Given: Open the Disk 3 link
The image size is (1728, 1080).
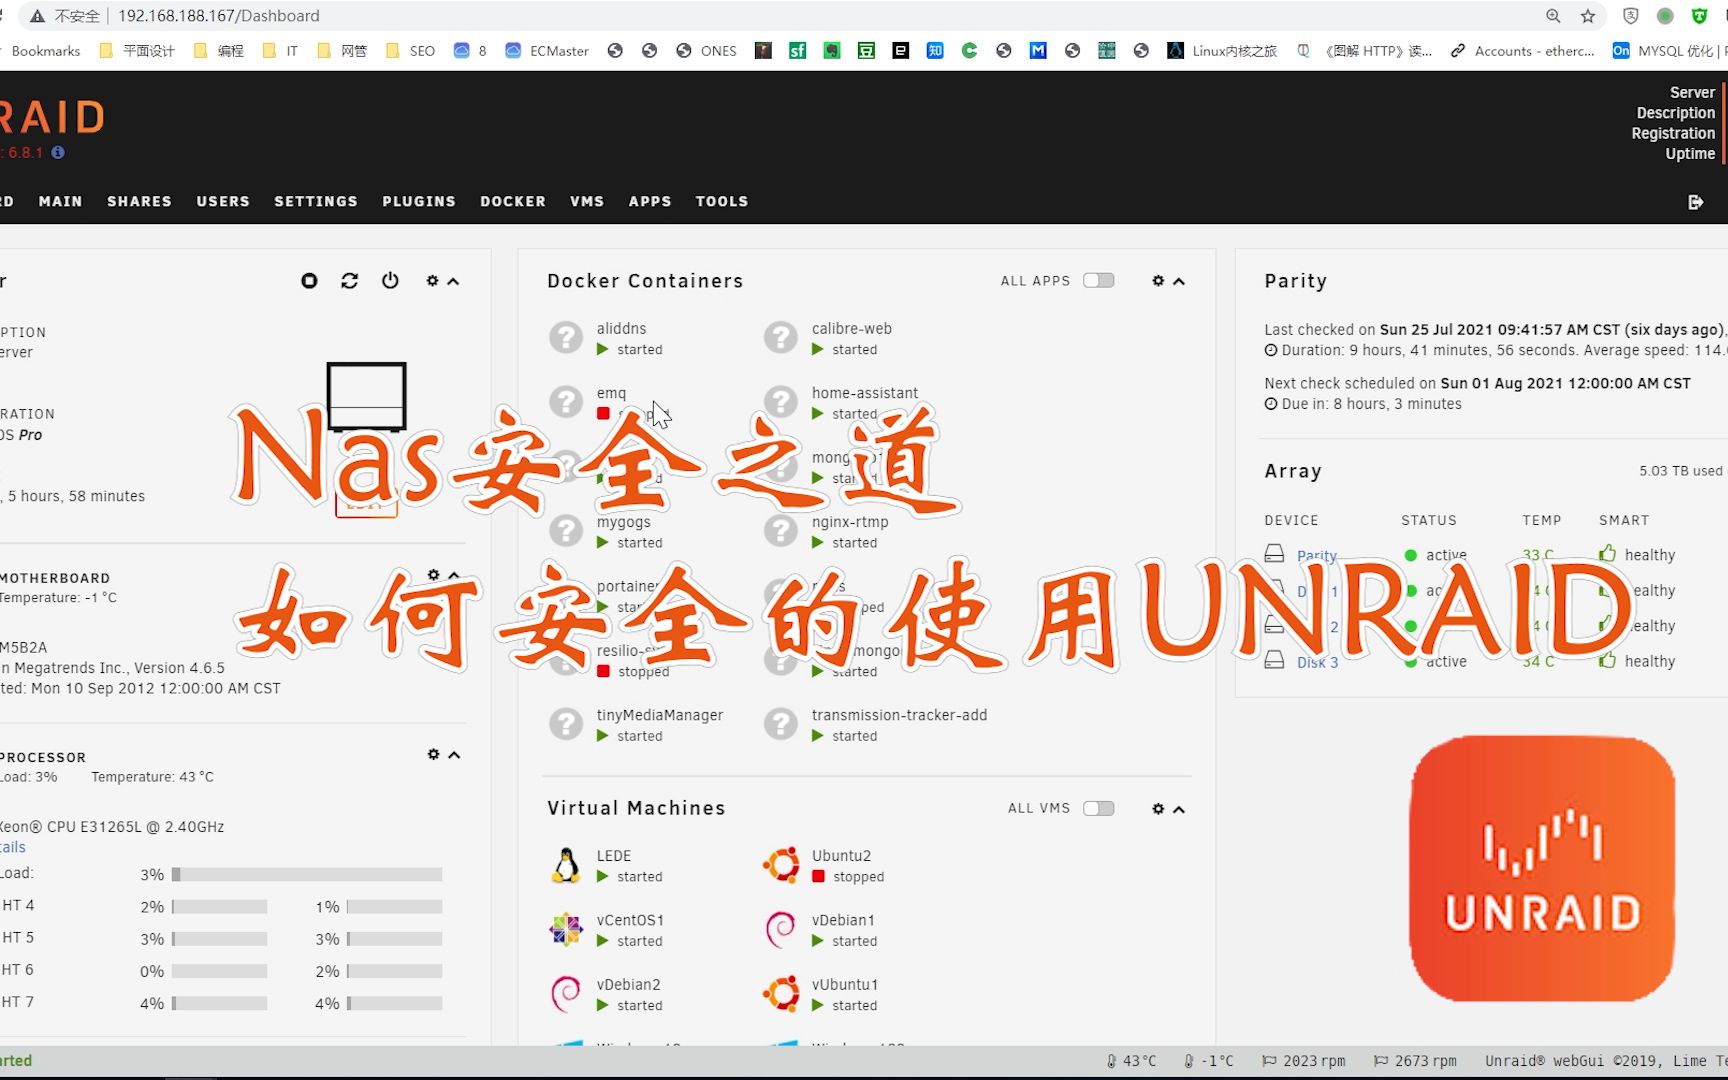Looking at the screenshot, I should (x=1317, y=662).
